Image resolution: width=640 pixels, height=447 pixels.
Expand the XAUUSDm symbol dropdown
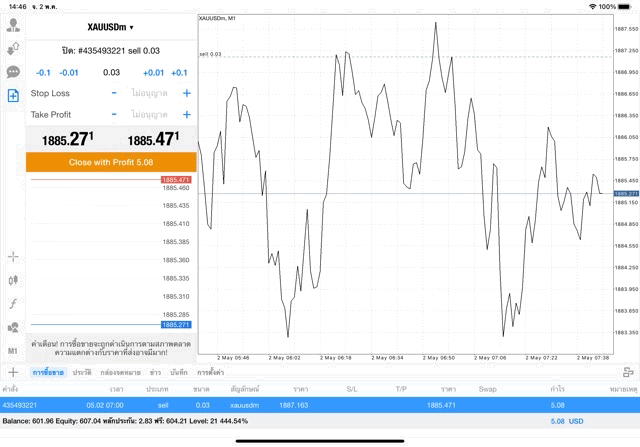pyautogui.click(x=110, y=27)
